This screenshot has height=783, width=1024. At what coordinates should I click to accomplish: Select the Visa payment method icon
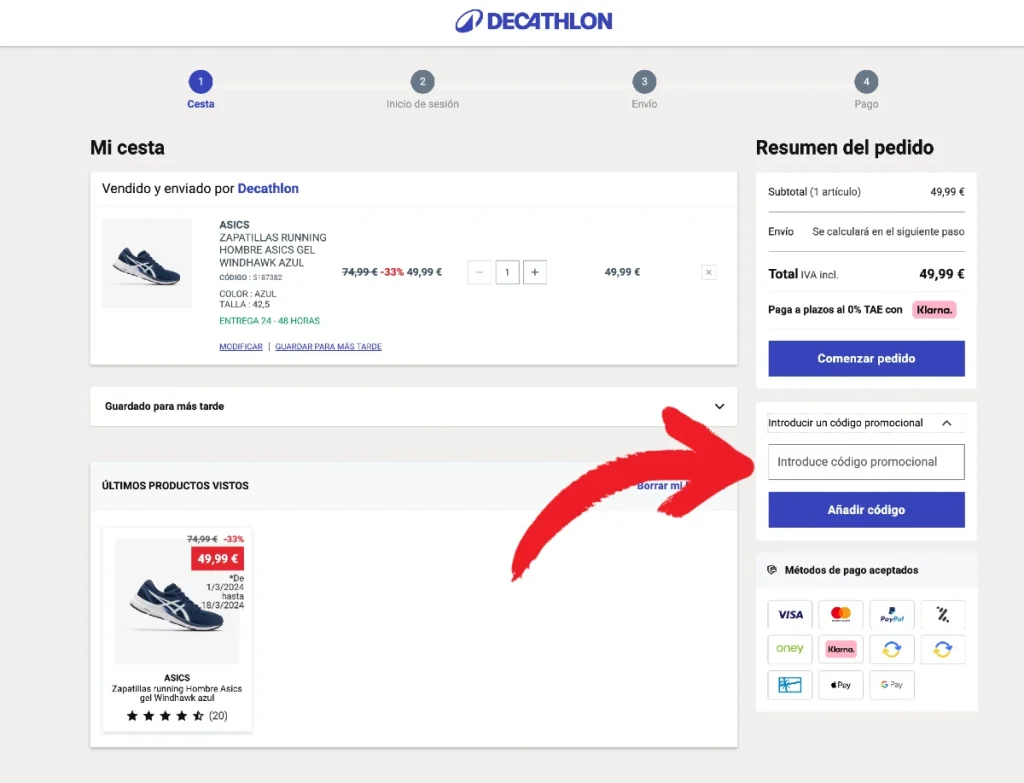pos(789,614)
